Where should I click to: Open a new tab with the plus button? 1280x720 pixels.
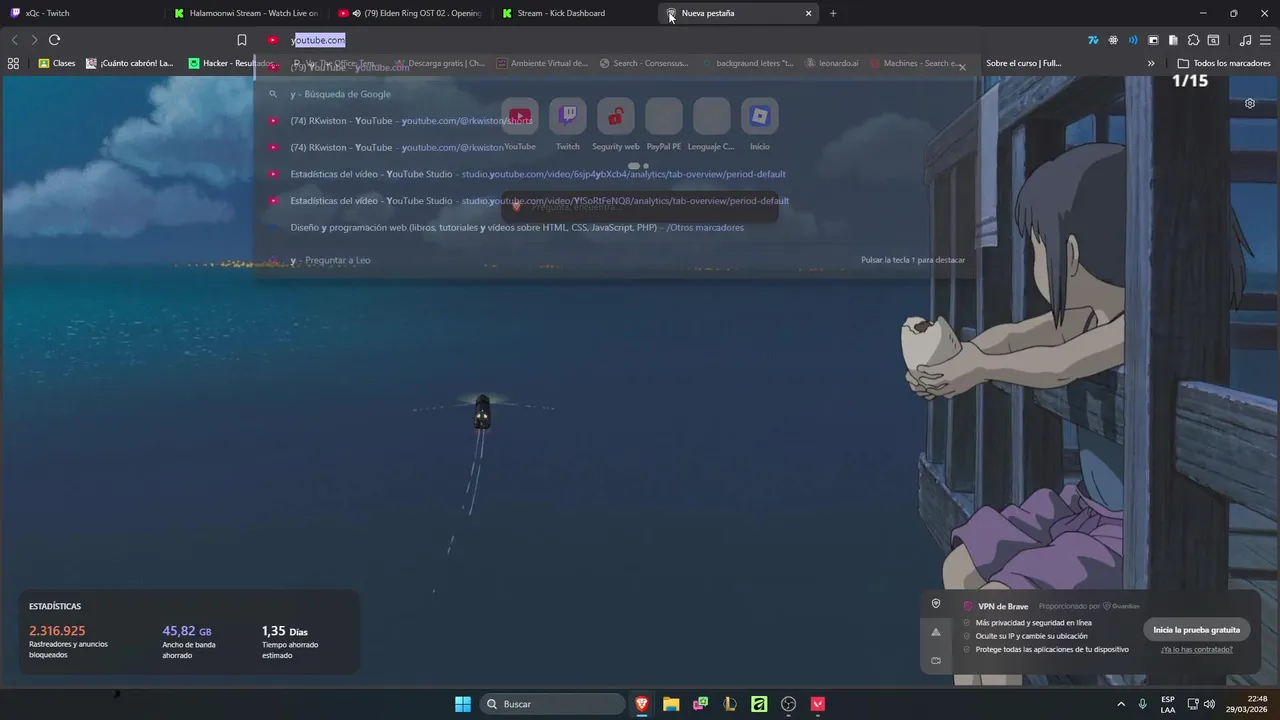pos(833,13)
